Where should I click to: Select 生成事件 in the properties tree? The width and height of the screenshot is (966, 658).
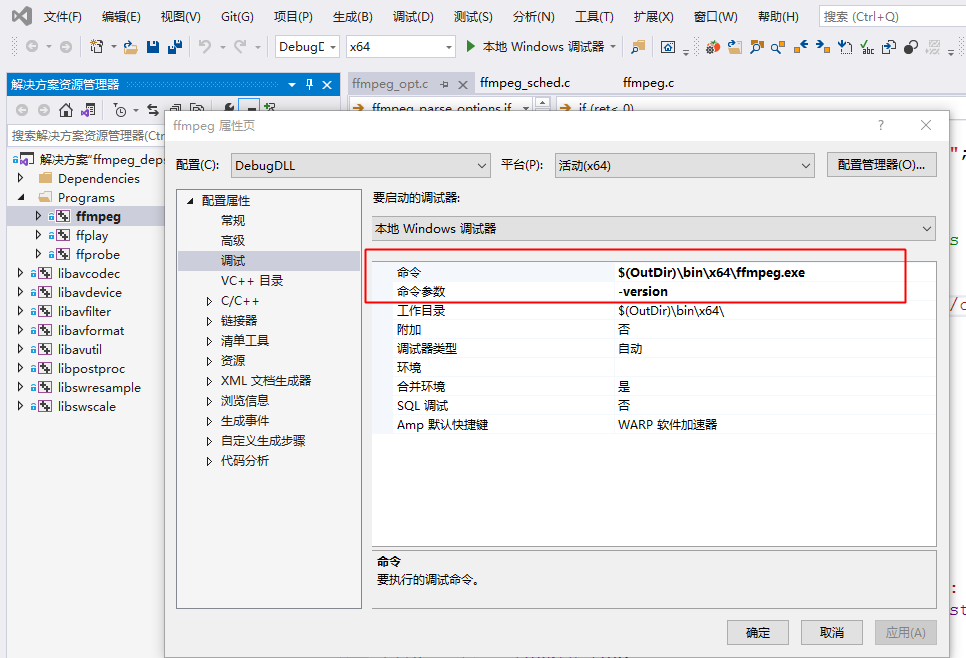245,421
